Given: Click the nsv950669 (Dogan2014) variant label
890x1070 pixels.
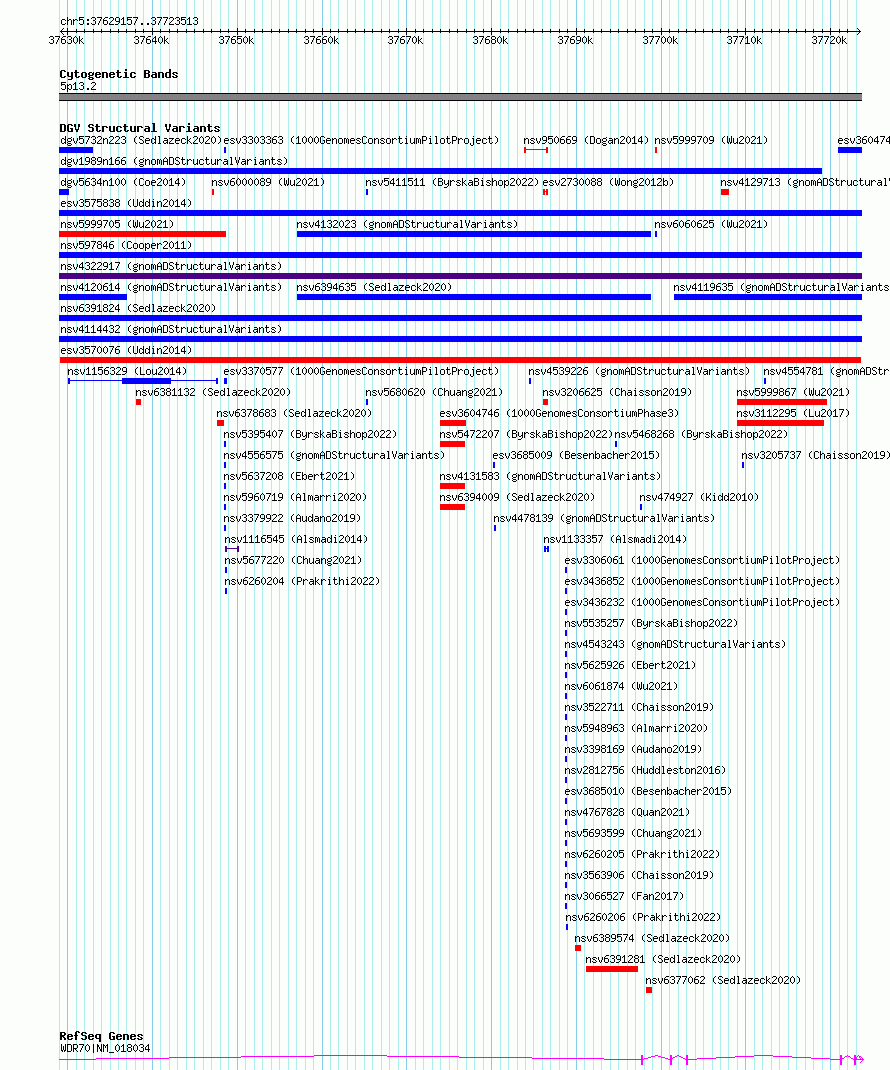Looking at the screenshot, I should (586, 141).
